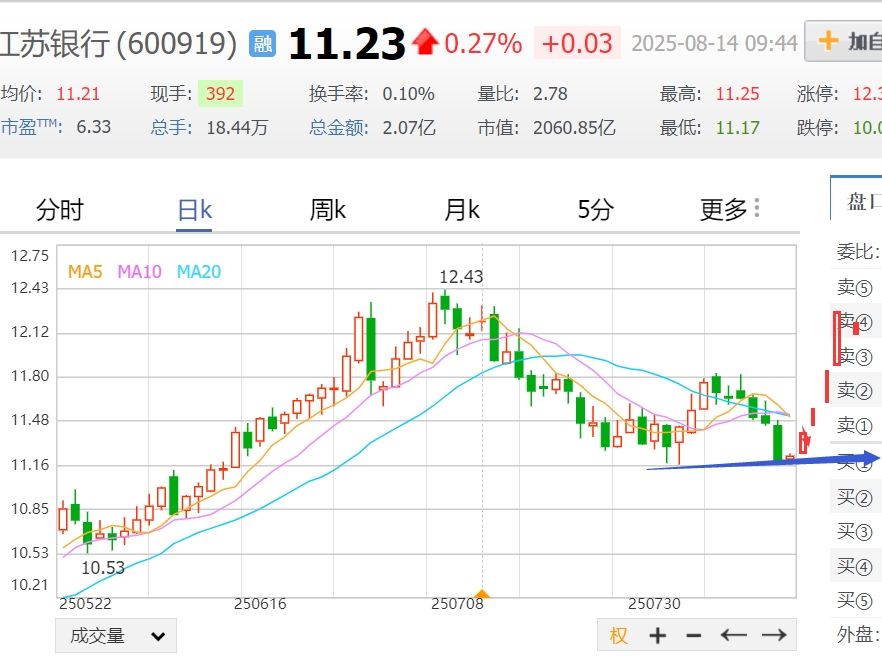Click the blue 融 margin trading badge

[262, 44]
